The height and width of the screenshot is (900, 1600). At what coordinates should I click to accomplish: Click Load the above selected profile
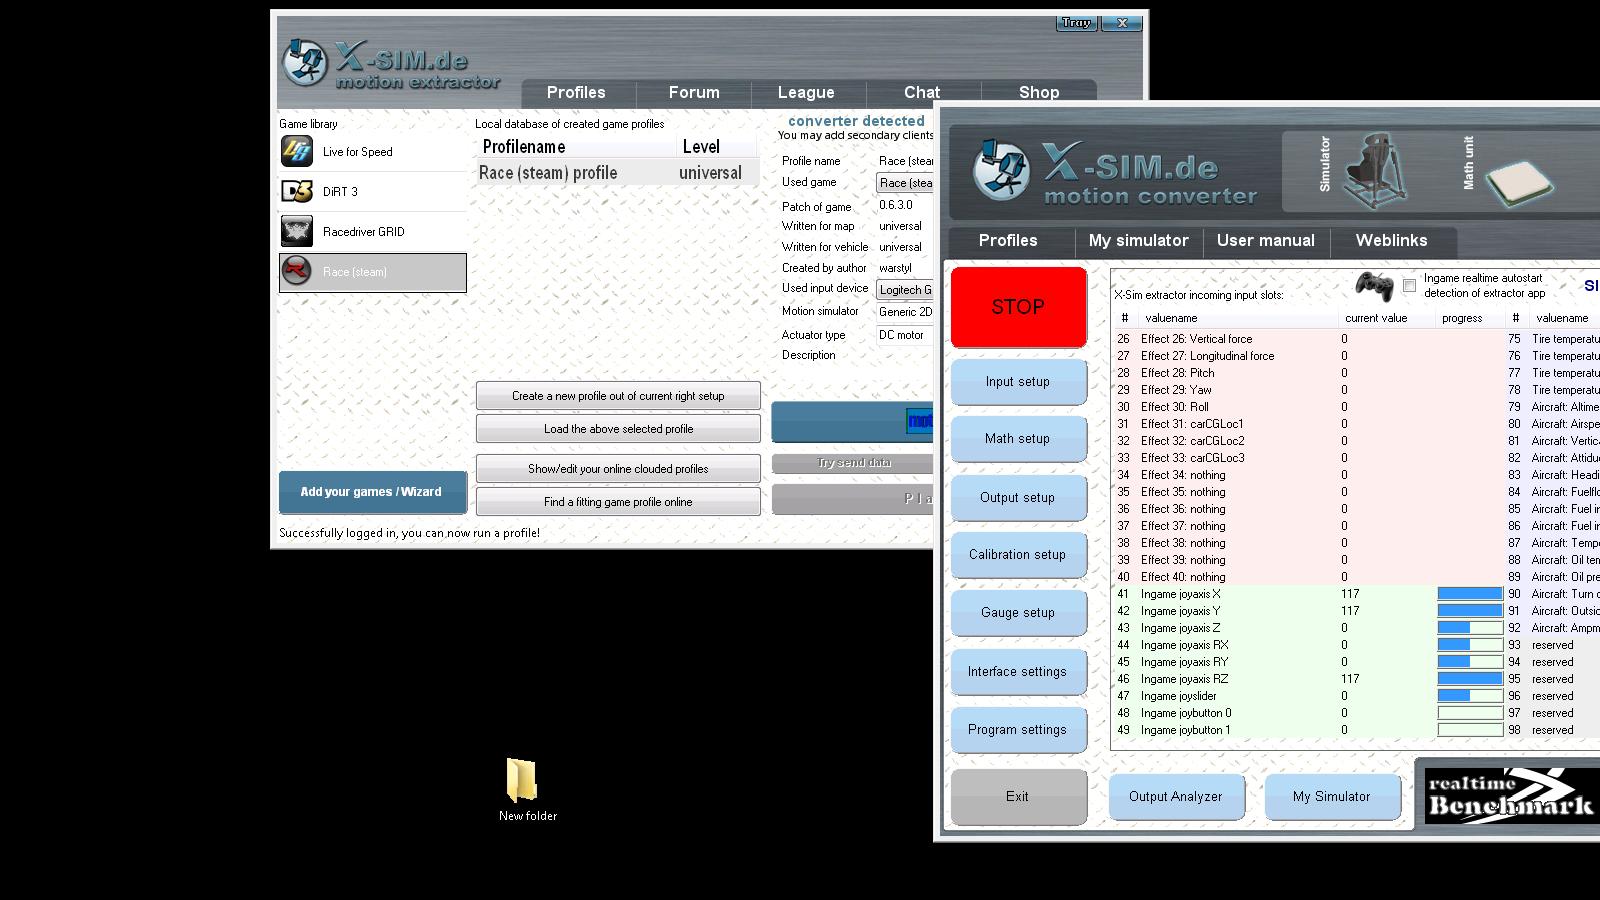tap(618, 429)
